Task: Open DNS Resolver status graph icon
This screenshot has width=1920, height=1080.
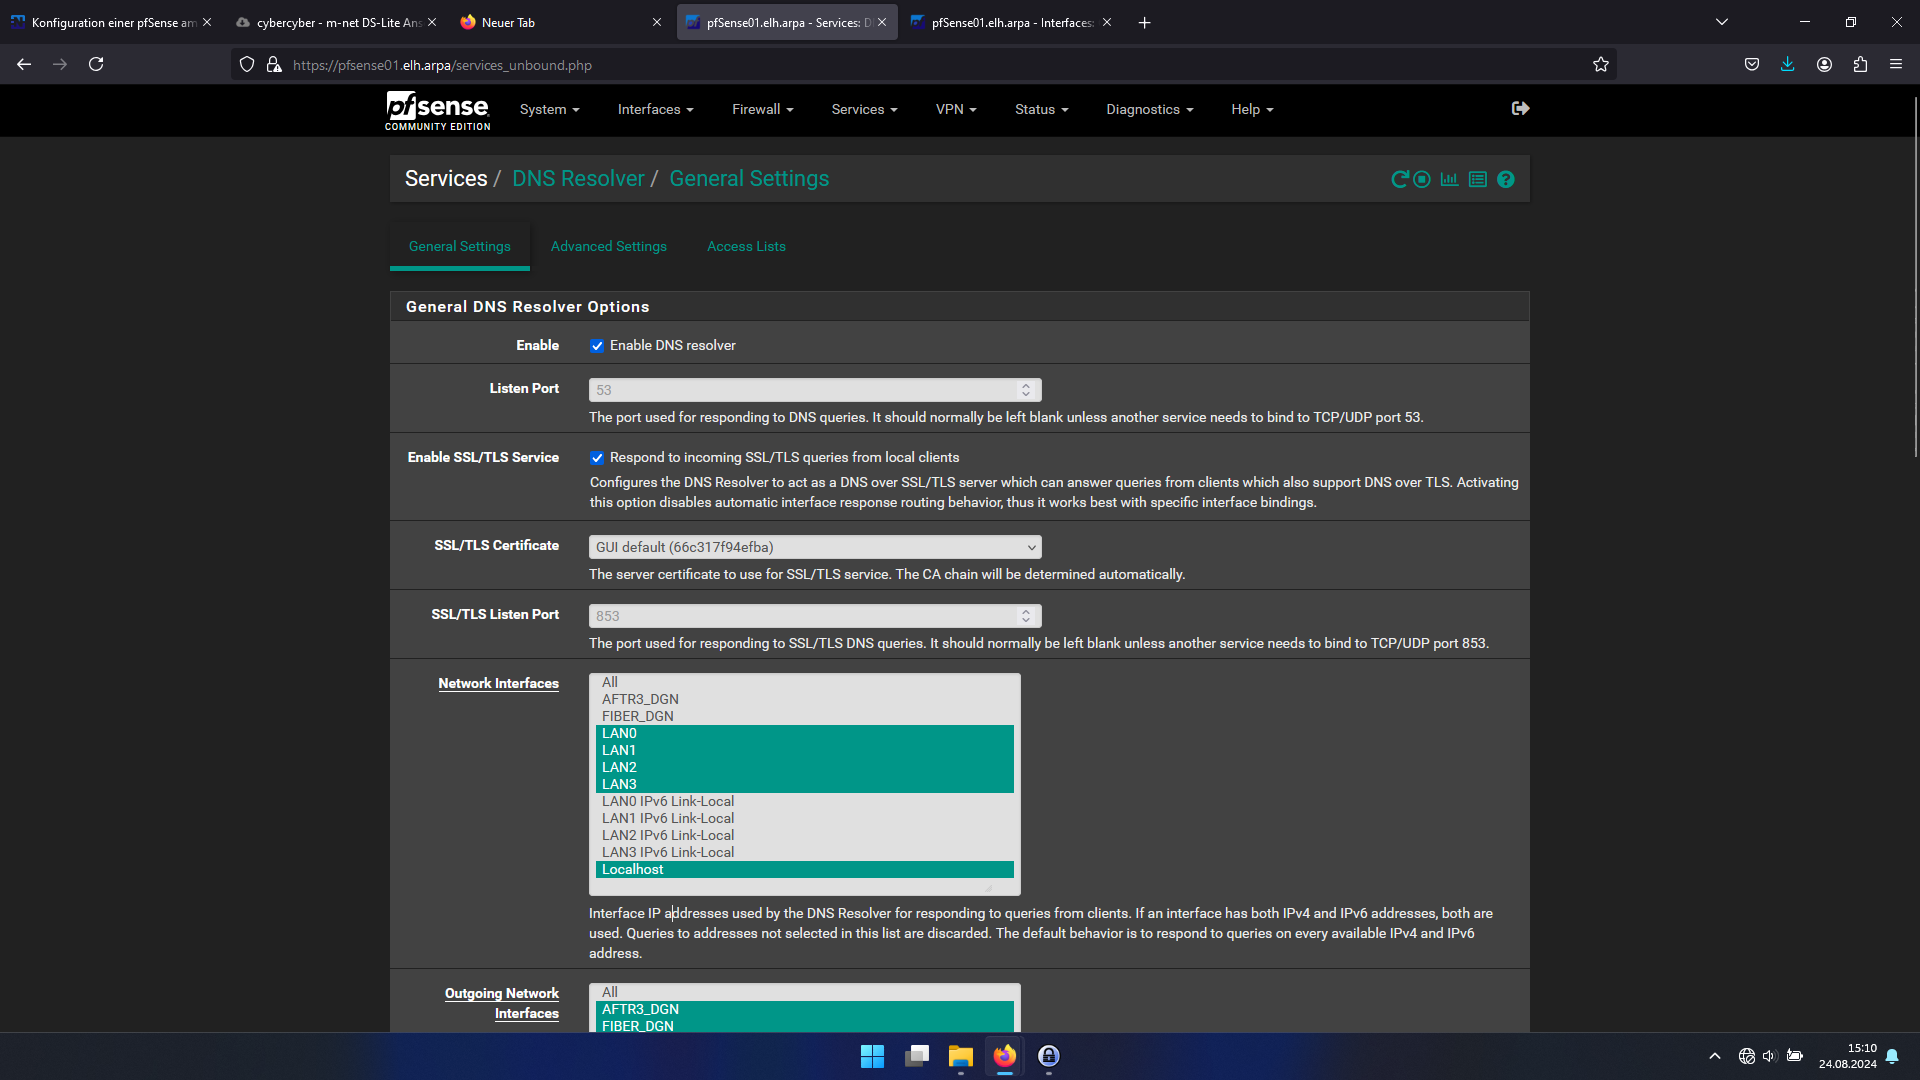Action: 1449,180
